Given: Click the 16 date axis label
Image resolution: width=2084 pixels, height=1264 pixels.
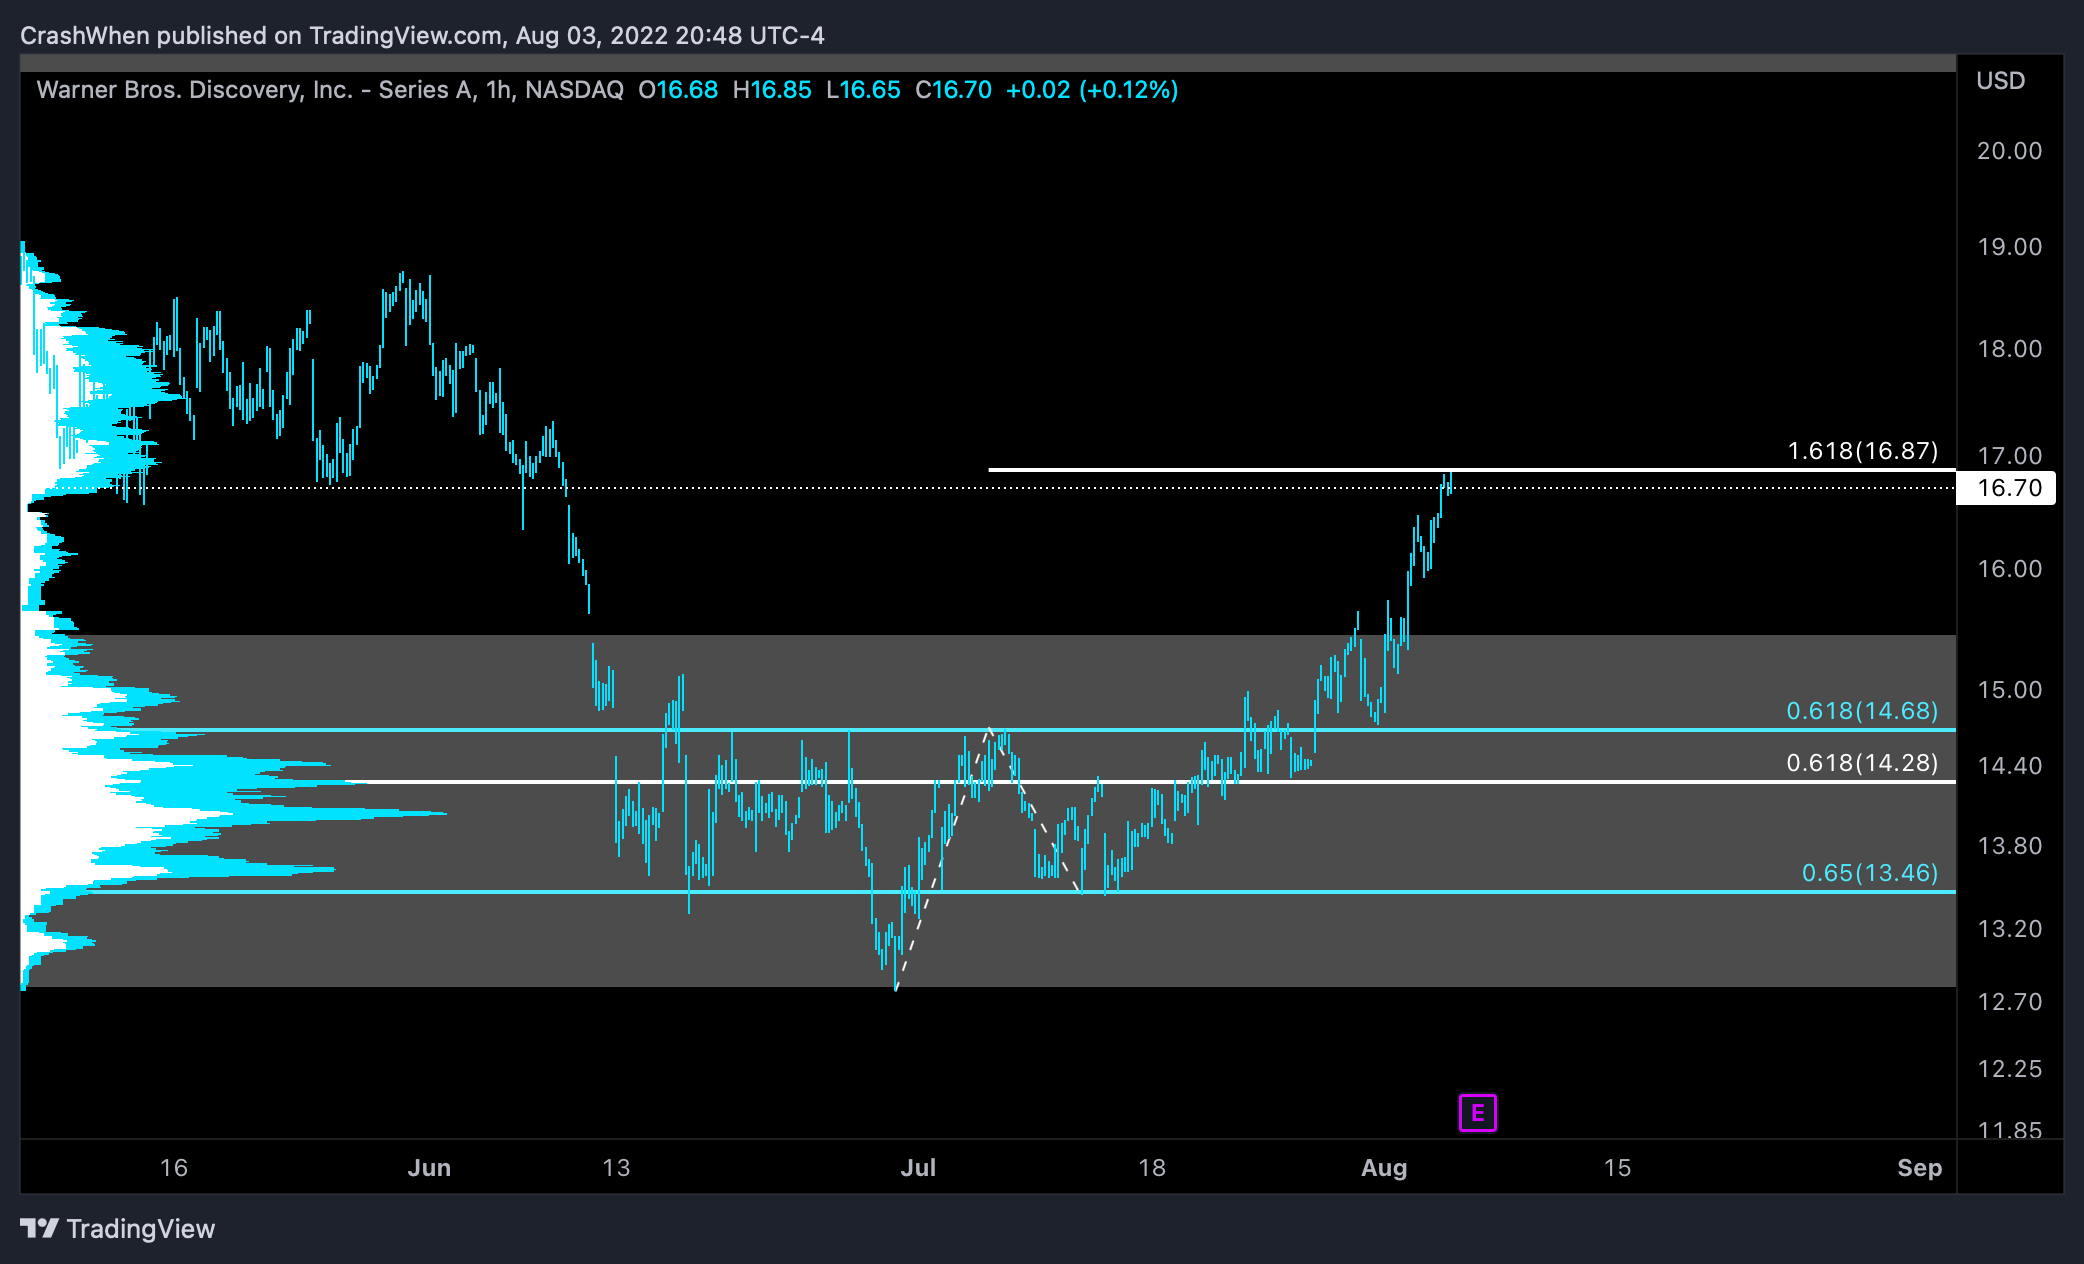Looking at the screenshot, I should tap(174, 1168).
